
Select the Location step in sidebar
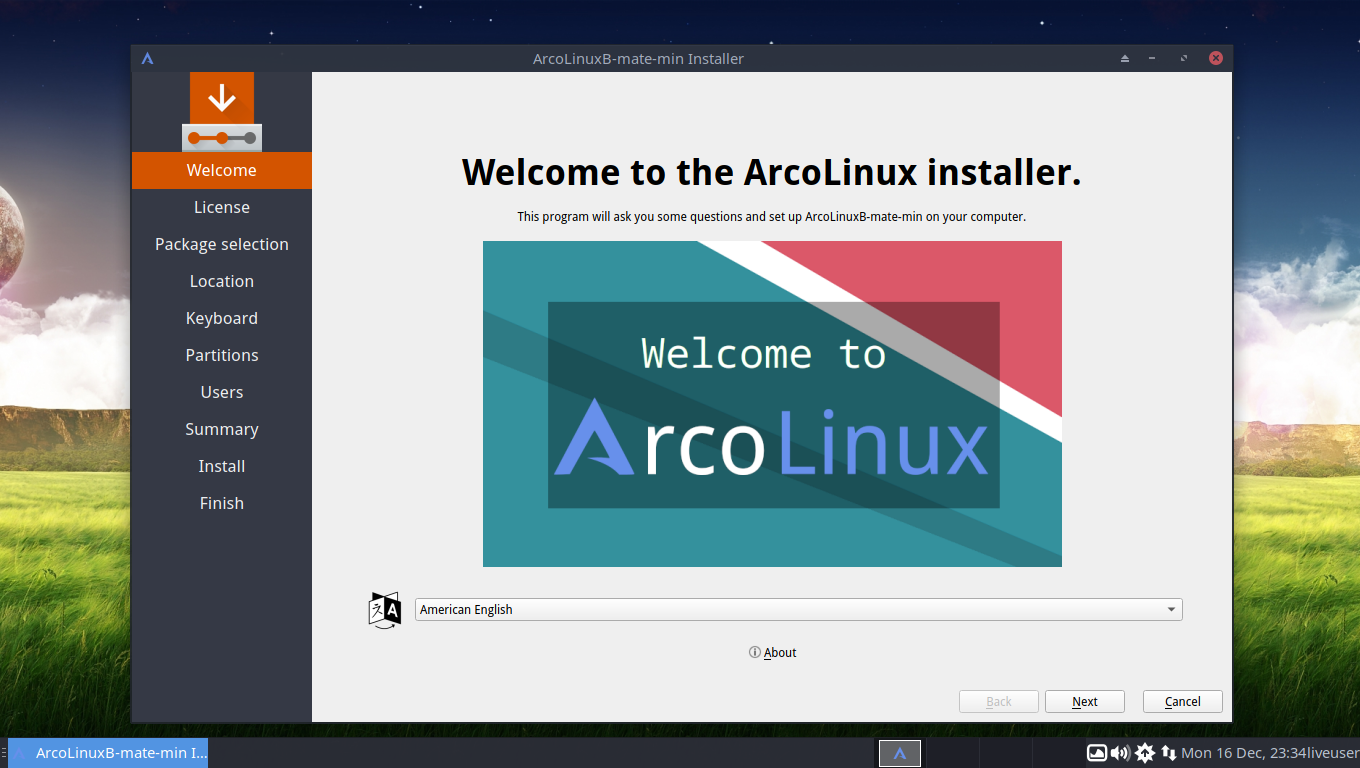tap(222, 281)
